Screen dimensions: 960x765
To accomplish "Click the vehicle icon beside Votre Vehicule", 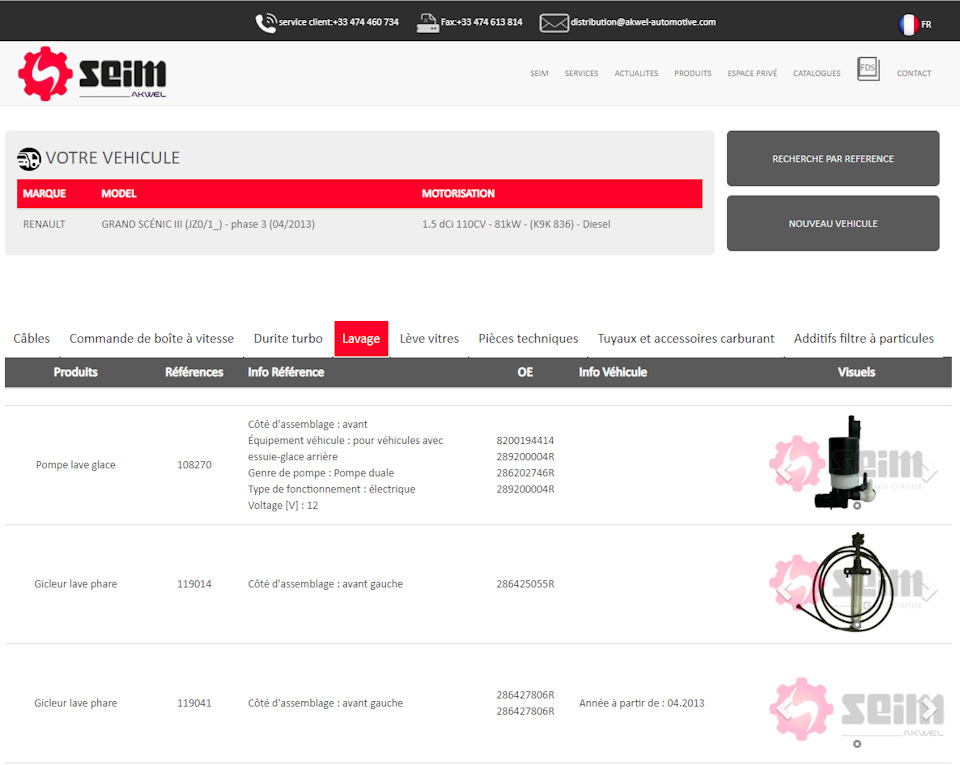I will tap(29, 159).
